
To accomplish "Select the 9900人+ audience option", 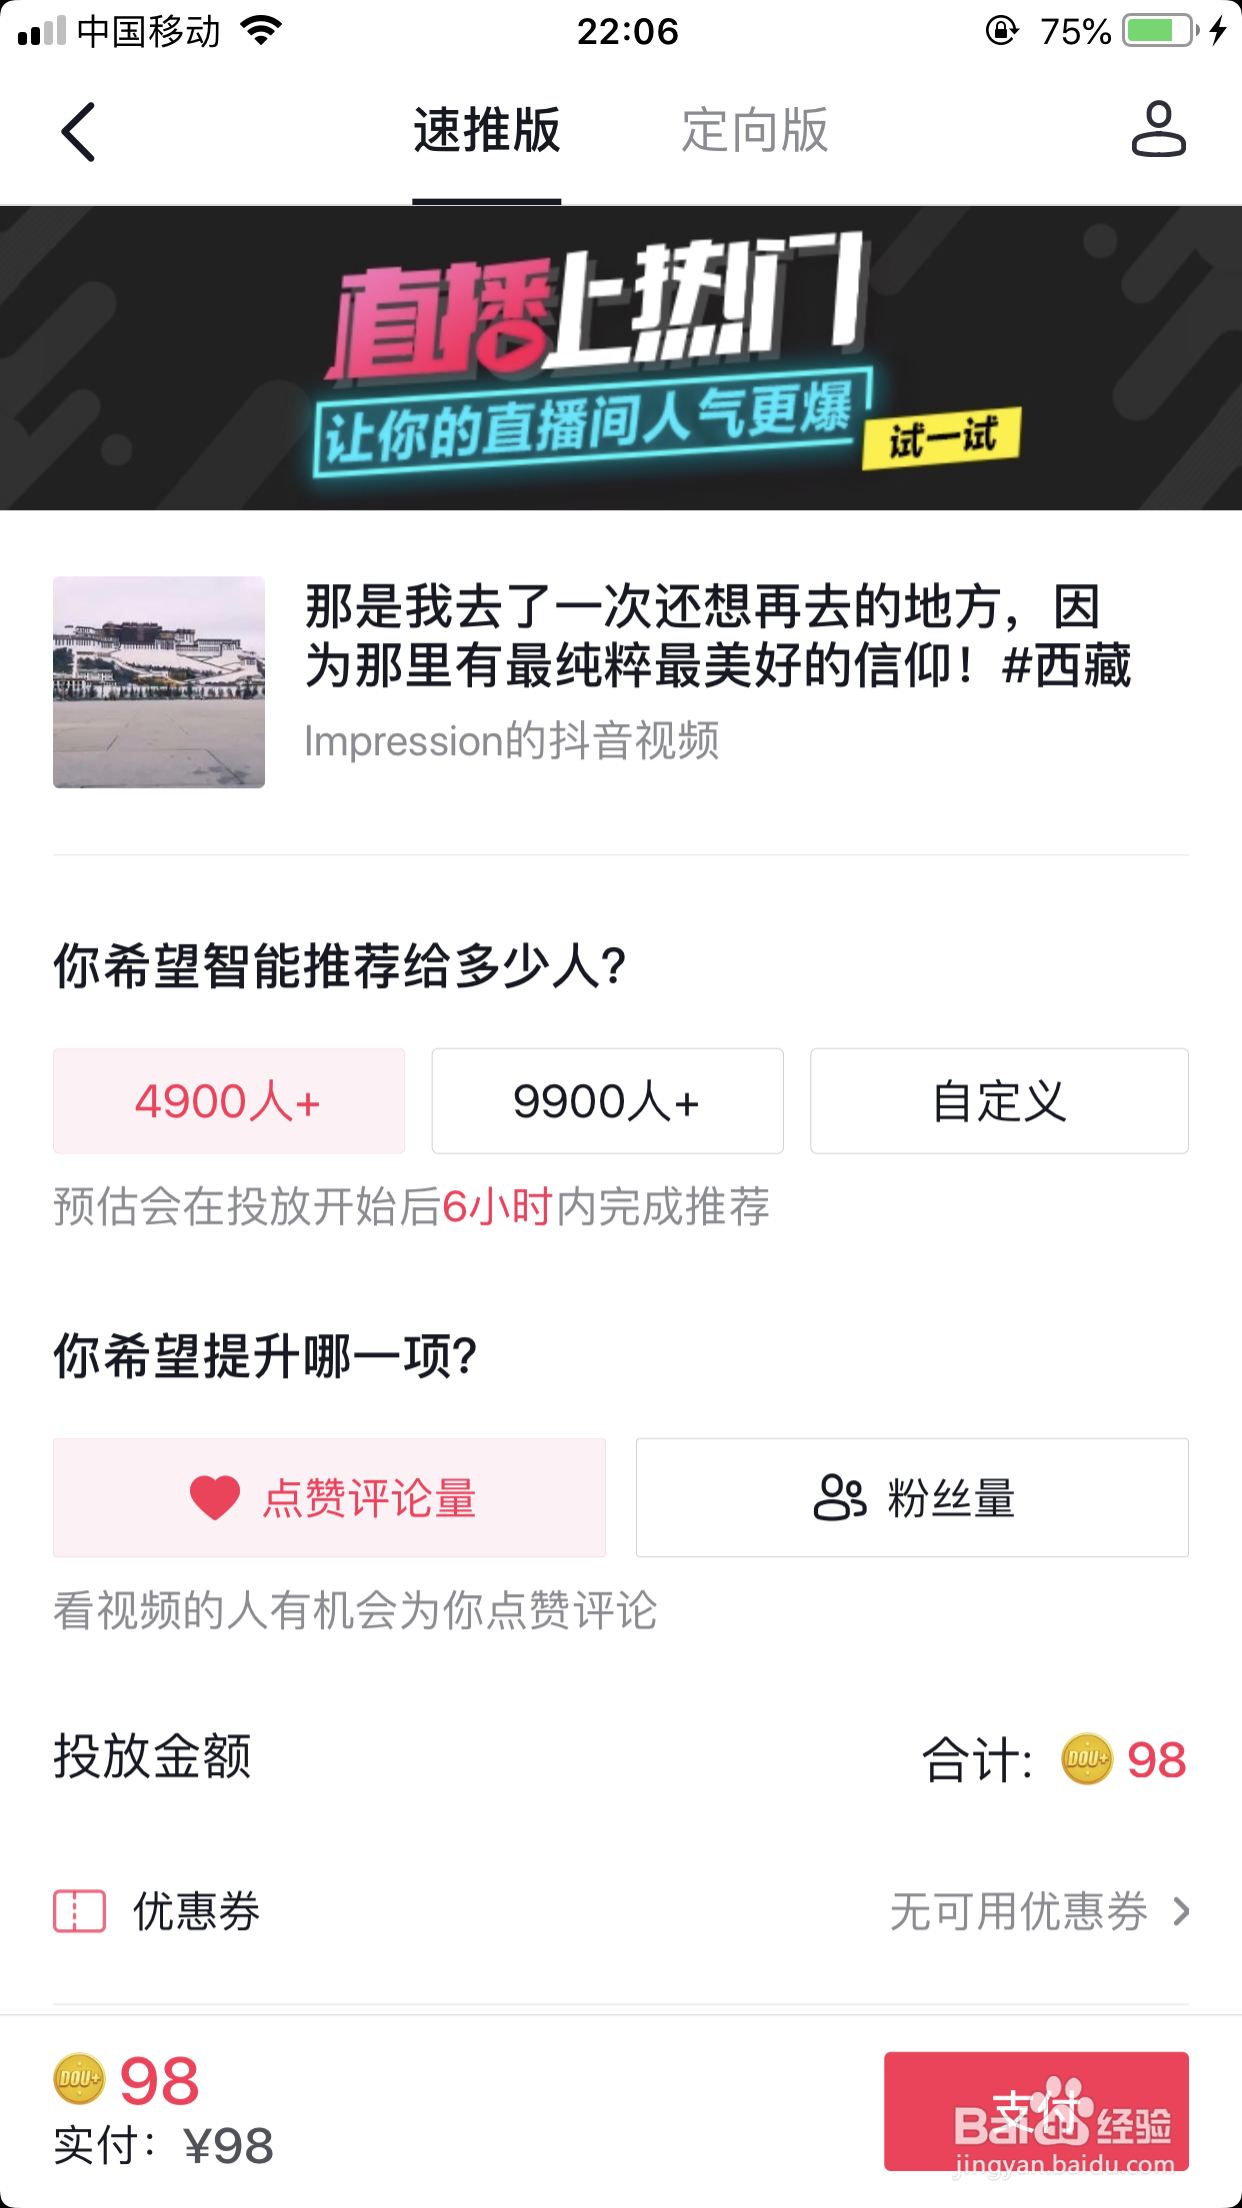I will 607,1101.
